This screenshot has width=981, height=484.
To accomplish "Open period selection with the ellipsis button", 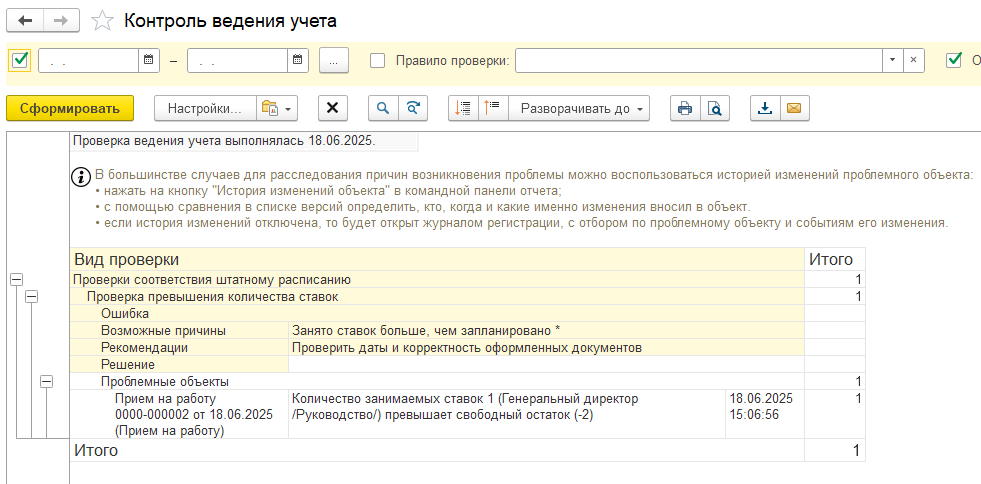I will [x=333, y=61].
